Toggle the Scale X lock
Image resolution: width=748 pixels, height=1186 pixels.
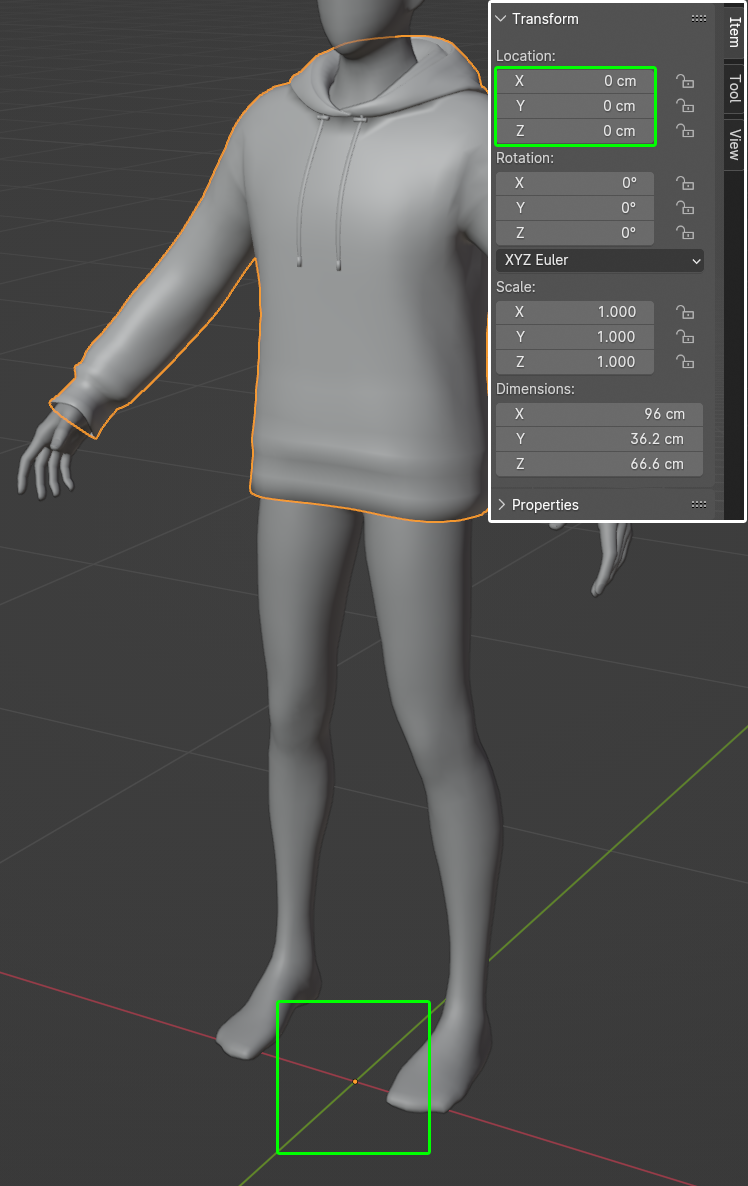(x=685, y=312)
